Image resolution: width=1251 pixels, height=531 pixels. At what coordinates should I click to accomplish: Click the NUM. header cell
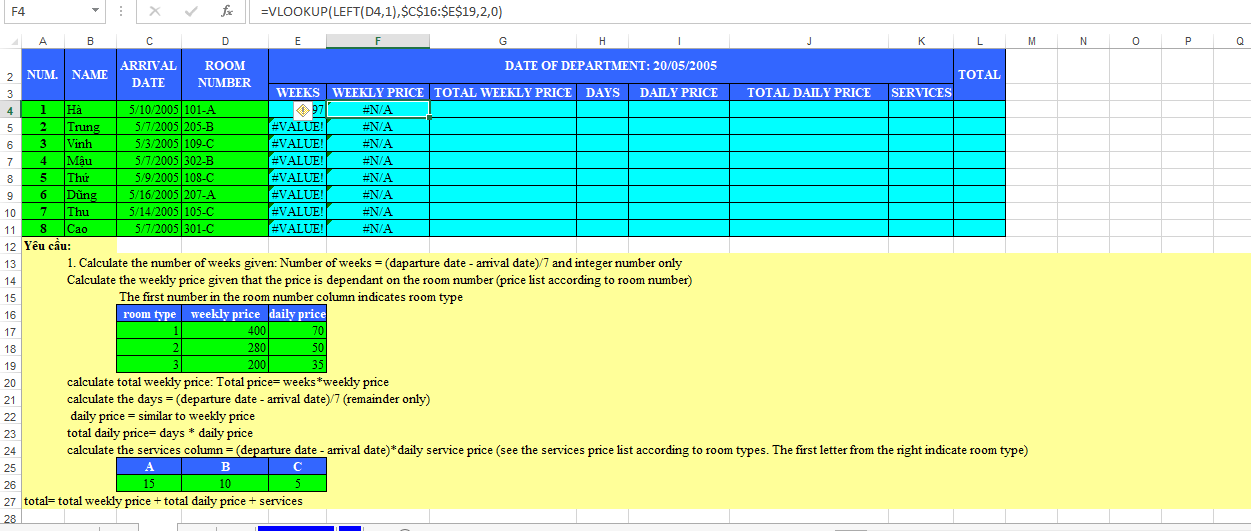(x=43, y=75)
